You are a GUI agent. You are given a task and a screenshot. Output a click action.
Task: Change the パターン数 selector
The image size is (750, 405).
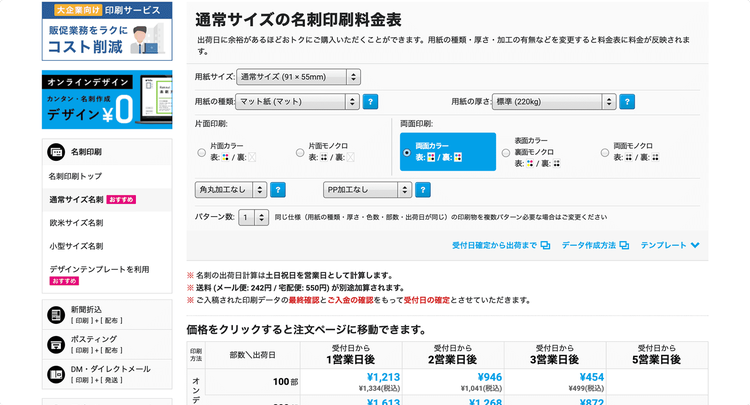point(254,218)
